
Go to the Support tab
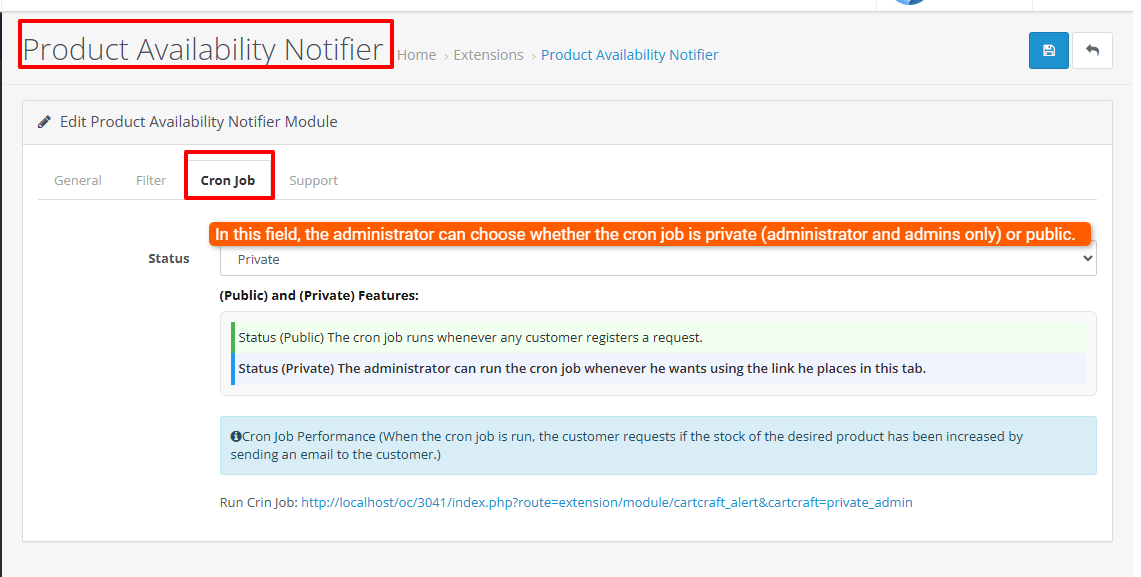point(313,181)
